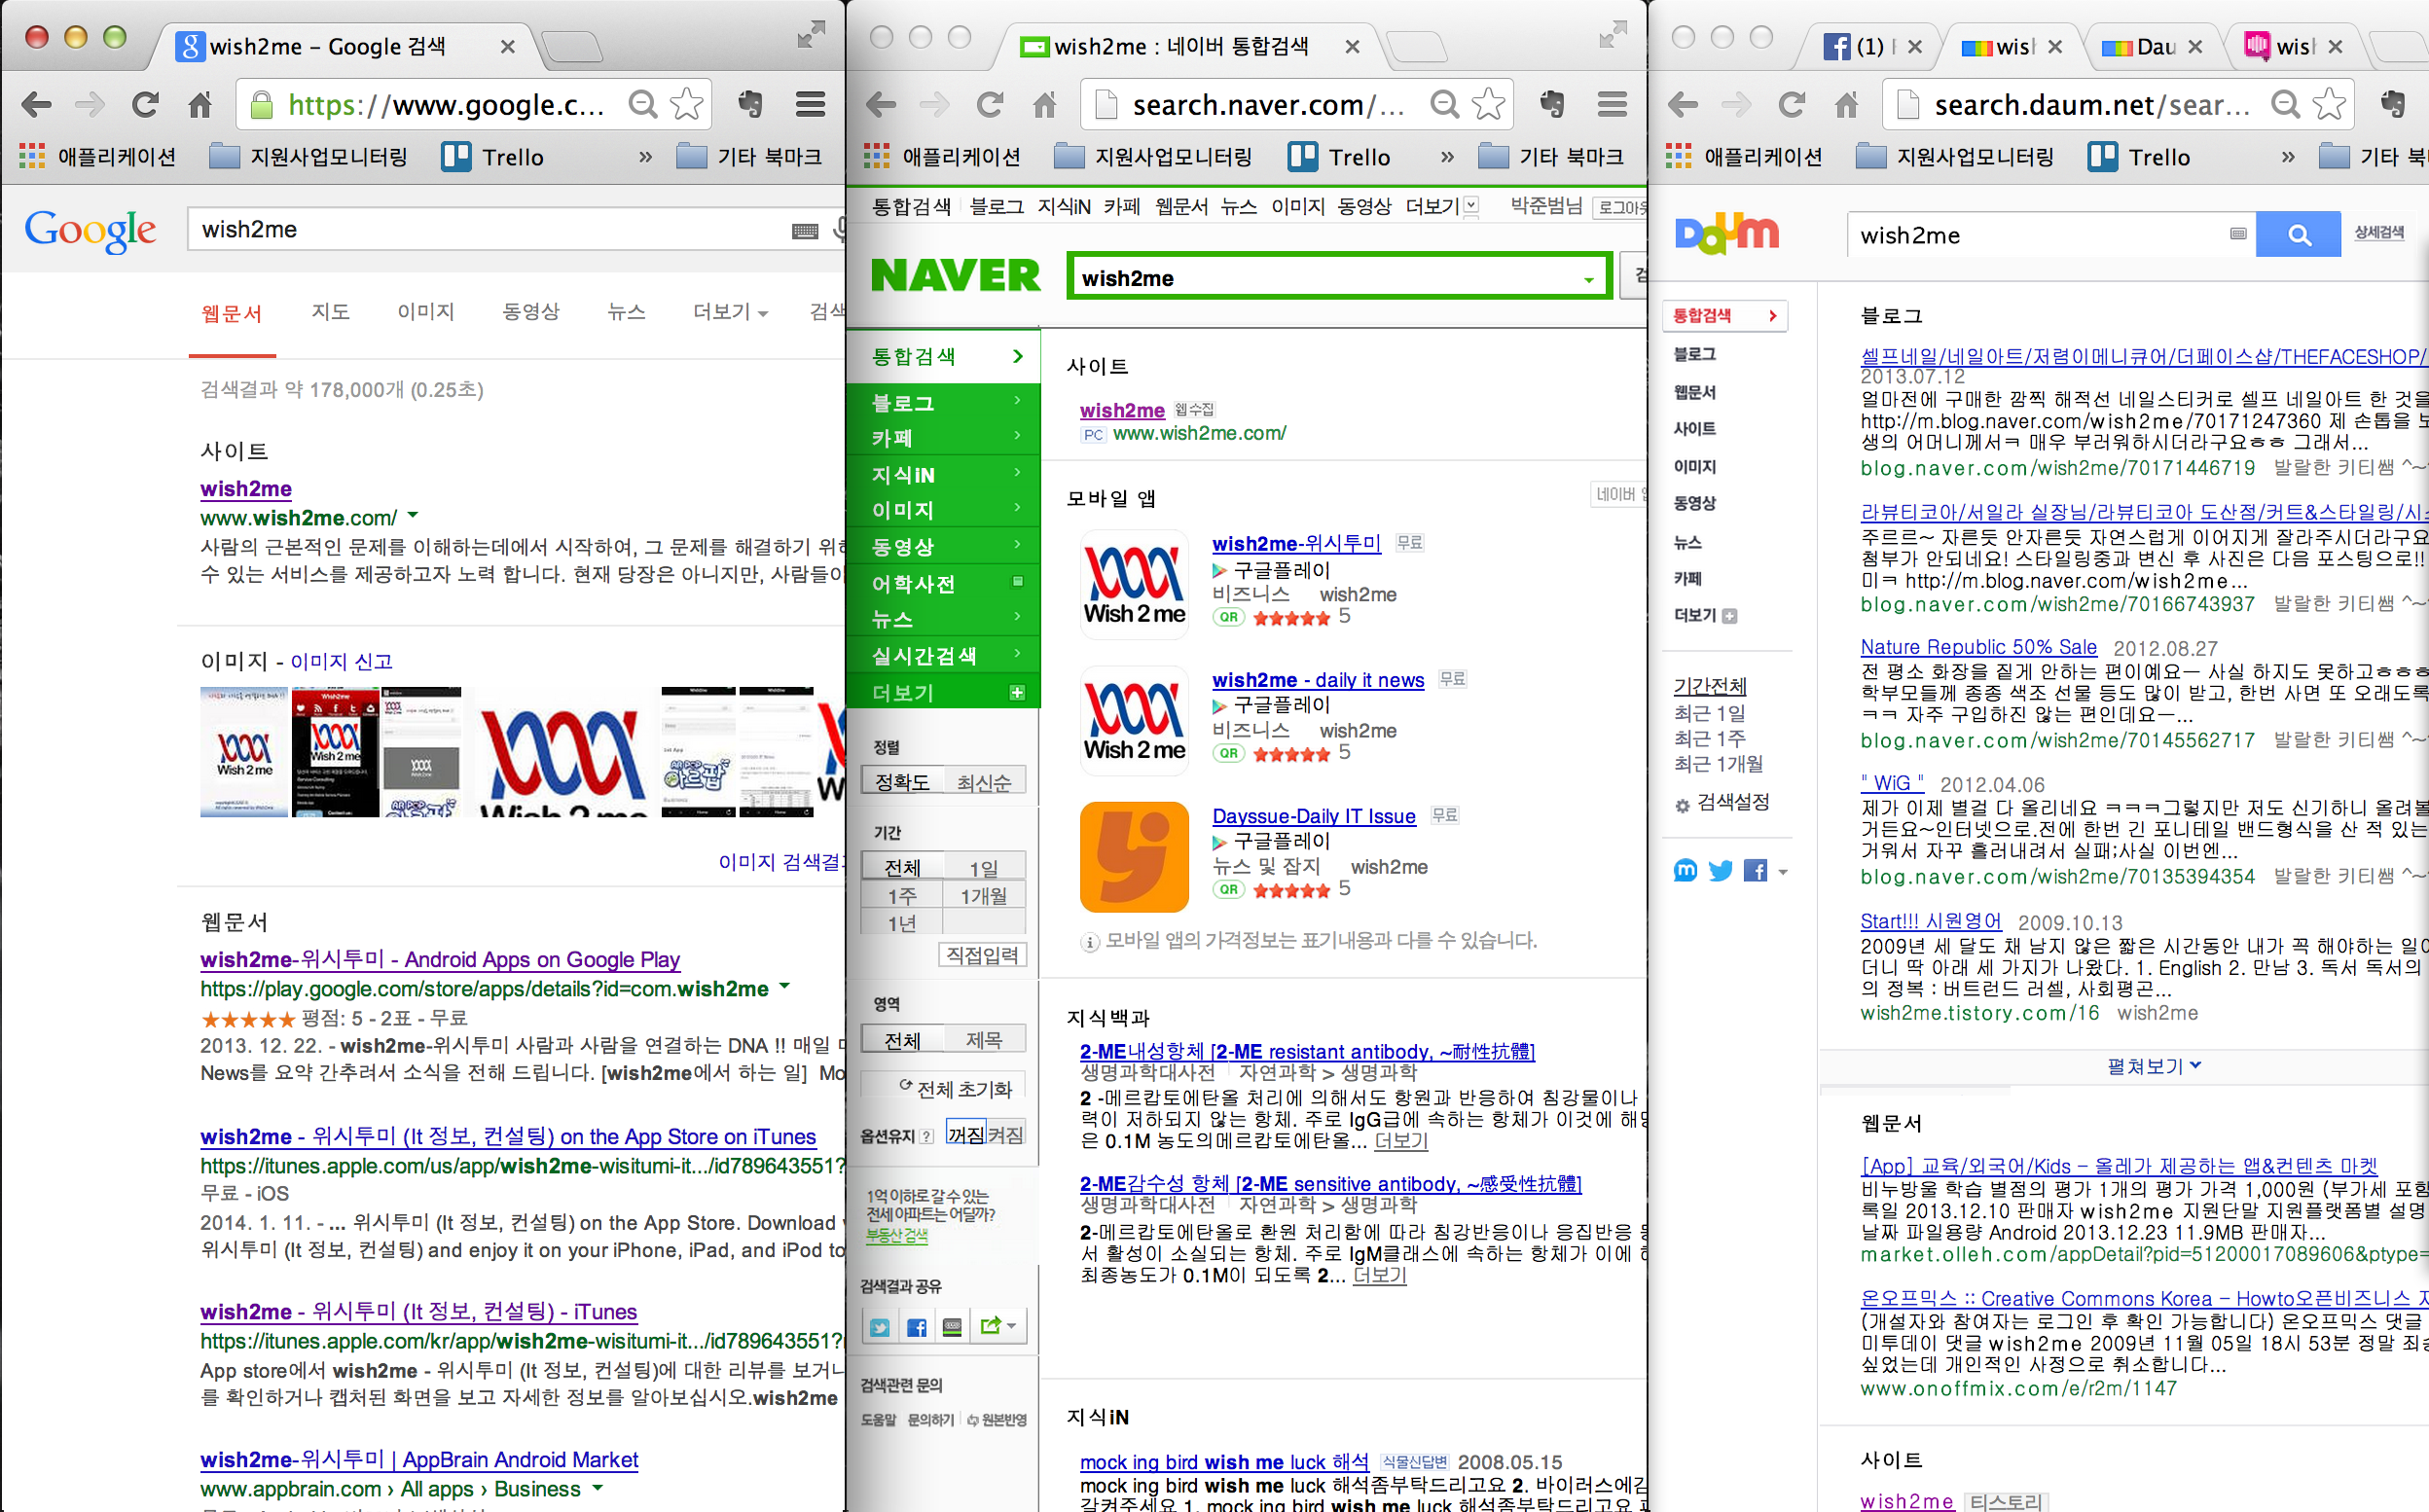2429x1512 pixels.
Task: Click the wish2me-위시투미 app icon on Naver
Action: [1134, 584]
